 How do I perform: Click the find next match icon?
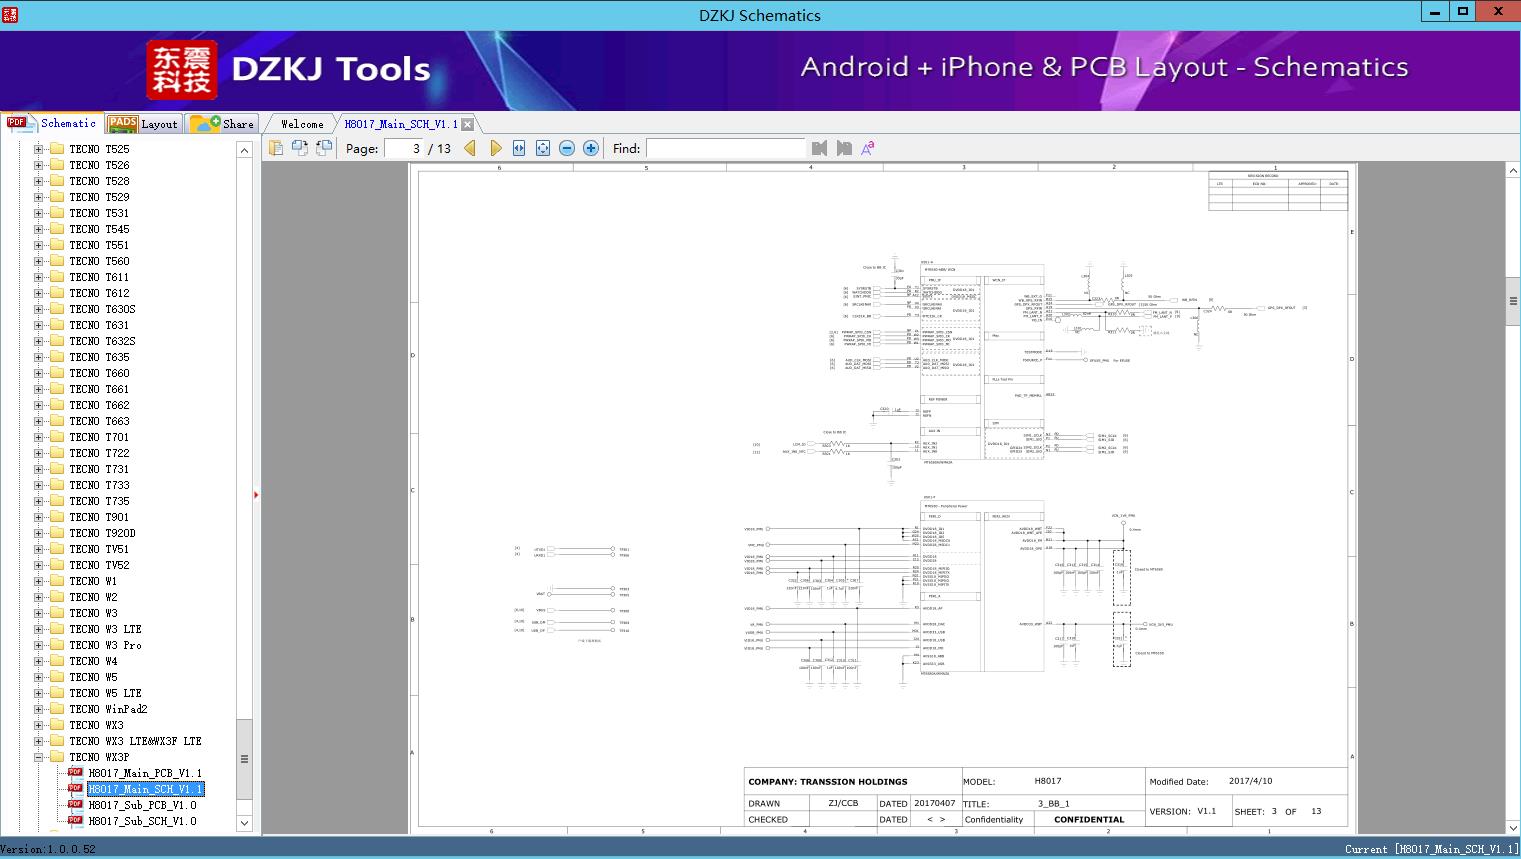[x=844, y=148]
